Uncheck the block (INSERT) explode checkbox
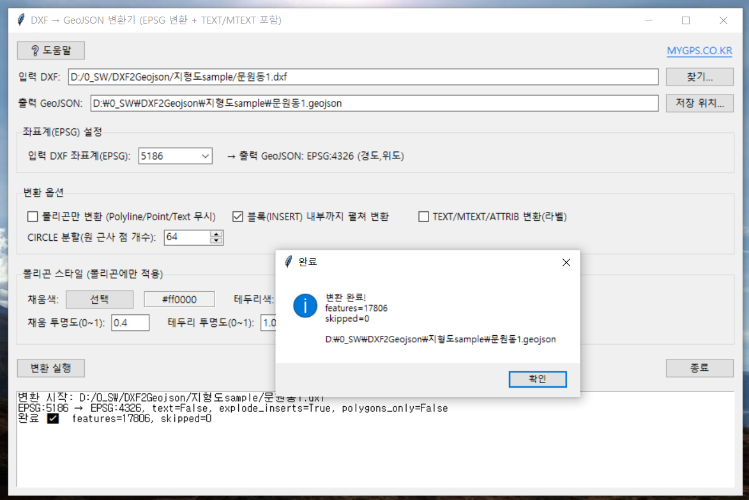This screenshot has height=500, width=749. tap(238, 216)
